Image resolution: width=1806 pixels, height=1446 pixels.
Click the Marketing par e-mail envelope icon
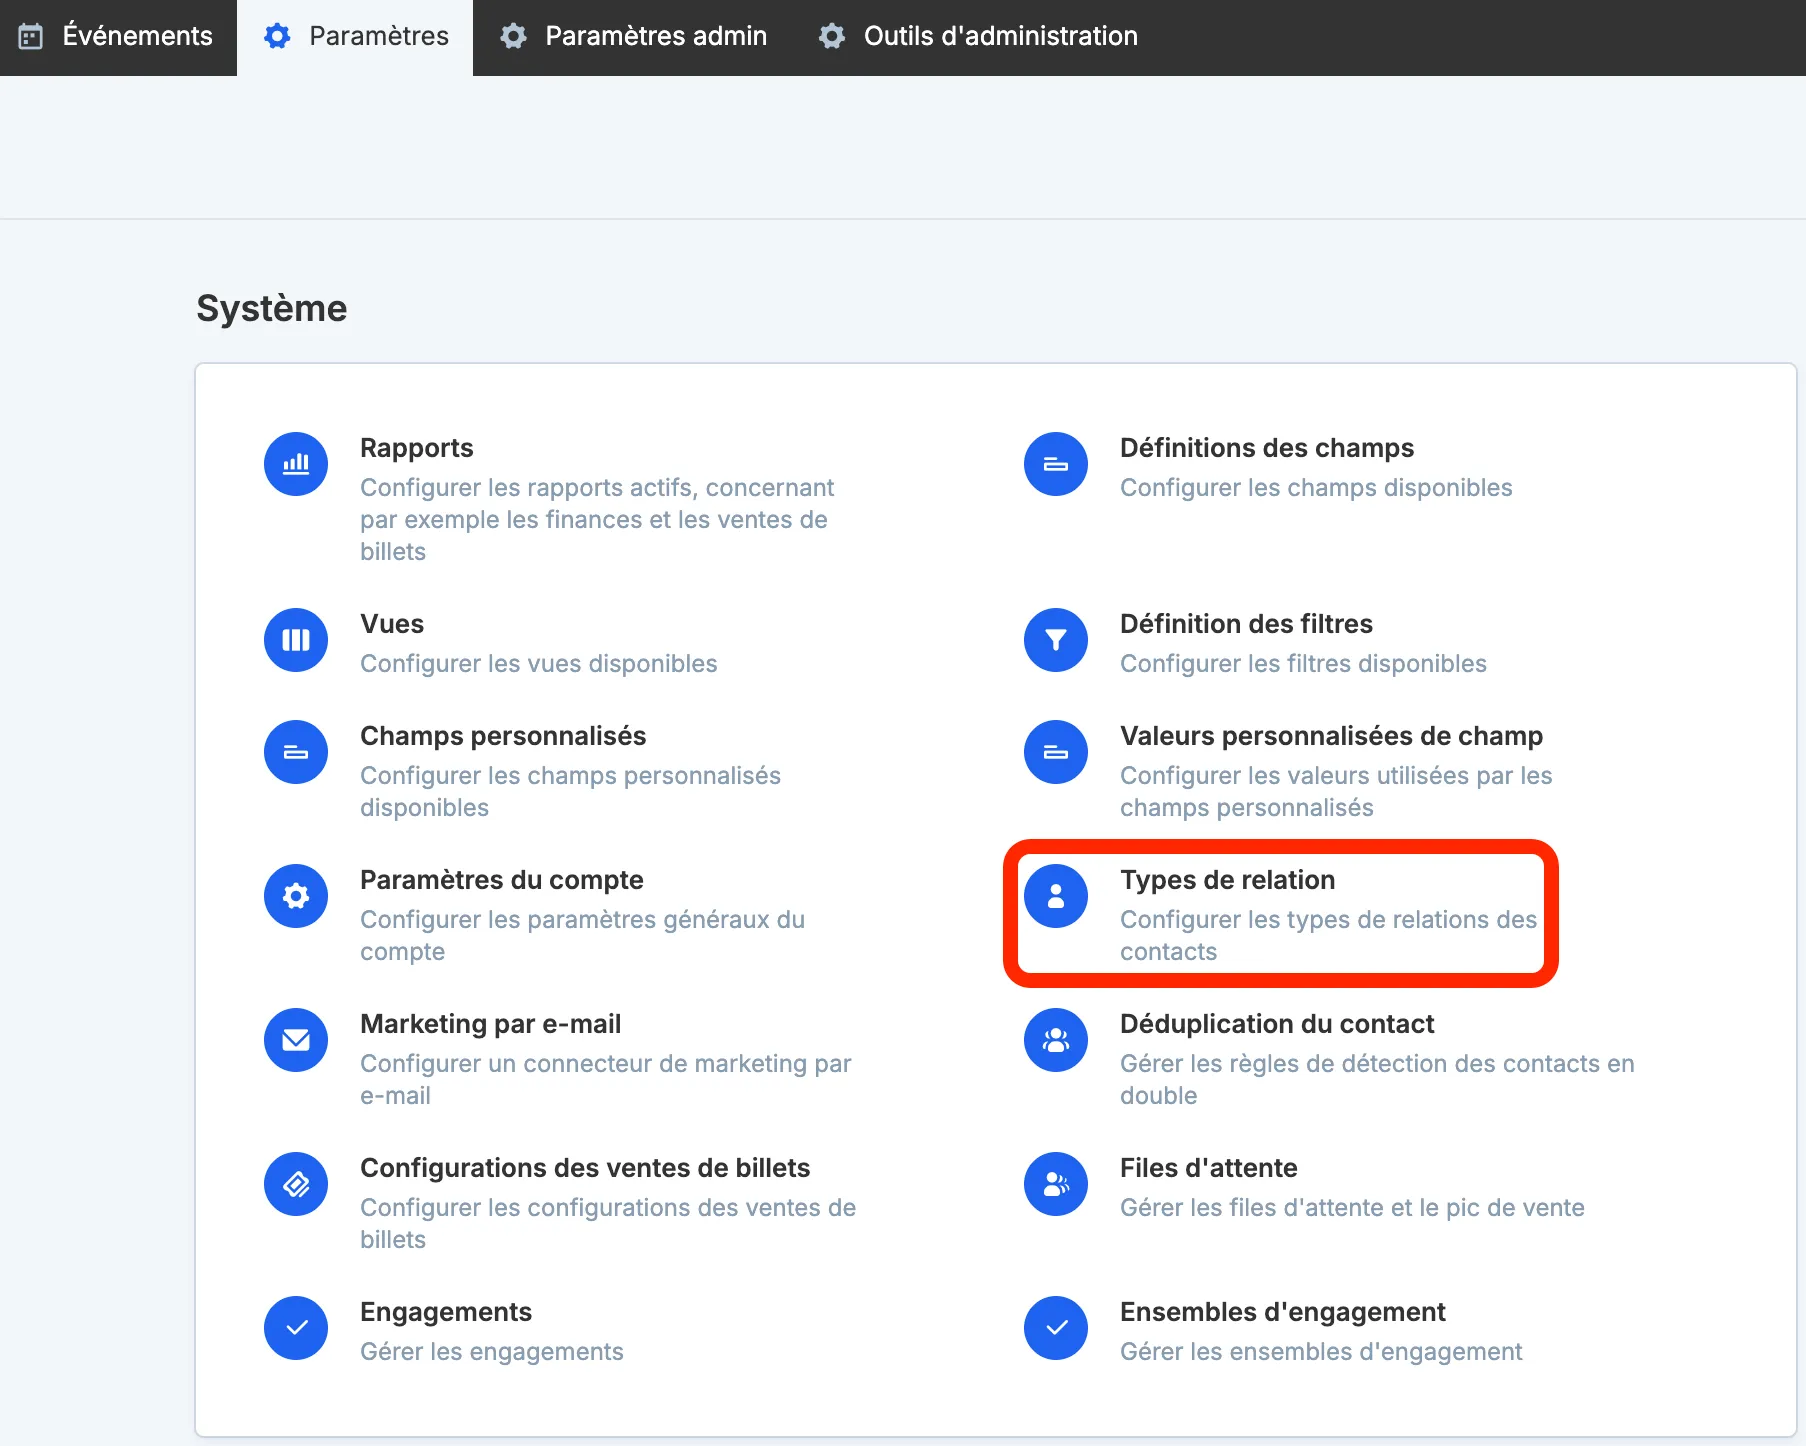296,1040
